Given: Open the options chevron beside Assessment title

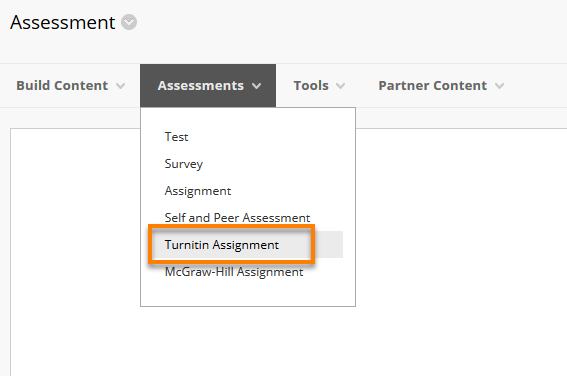Looking at the screenshot, I should [129, 22].
